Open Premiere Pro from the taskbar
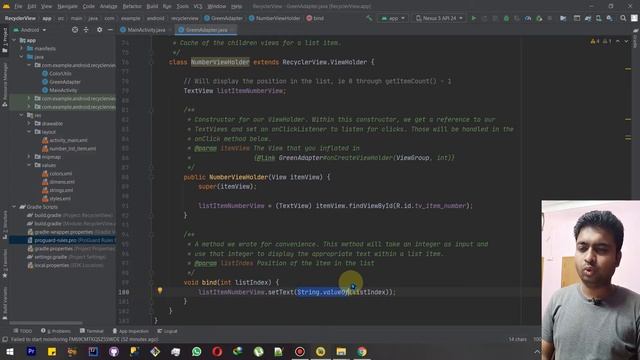 tap(31, 351)
